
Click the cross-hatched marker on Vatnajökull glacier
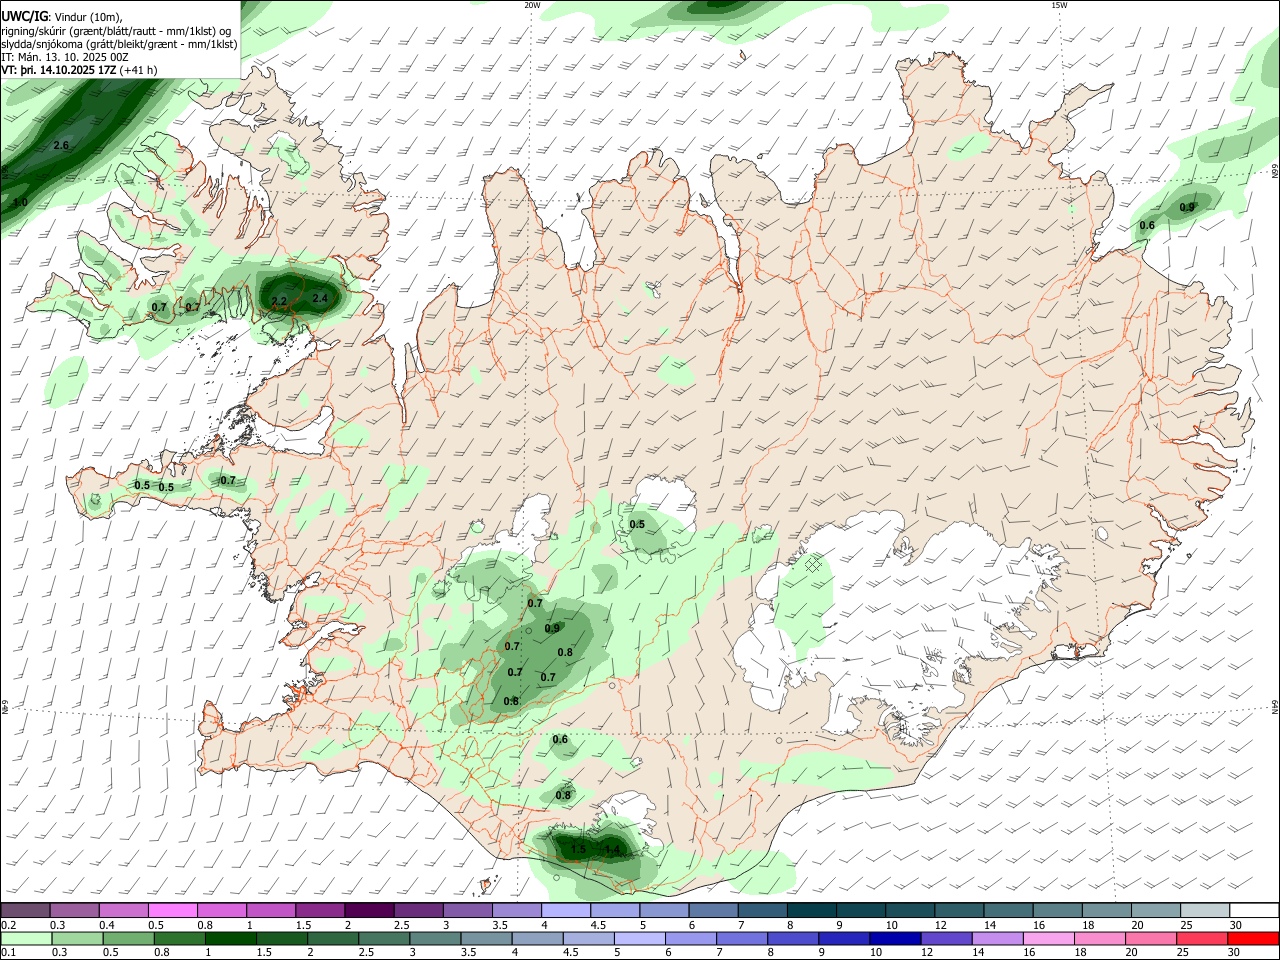pyautogui.click(x=813, y=565)
